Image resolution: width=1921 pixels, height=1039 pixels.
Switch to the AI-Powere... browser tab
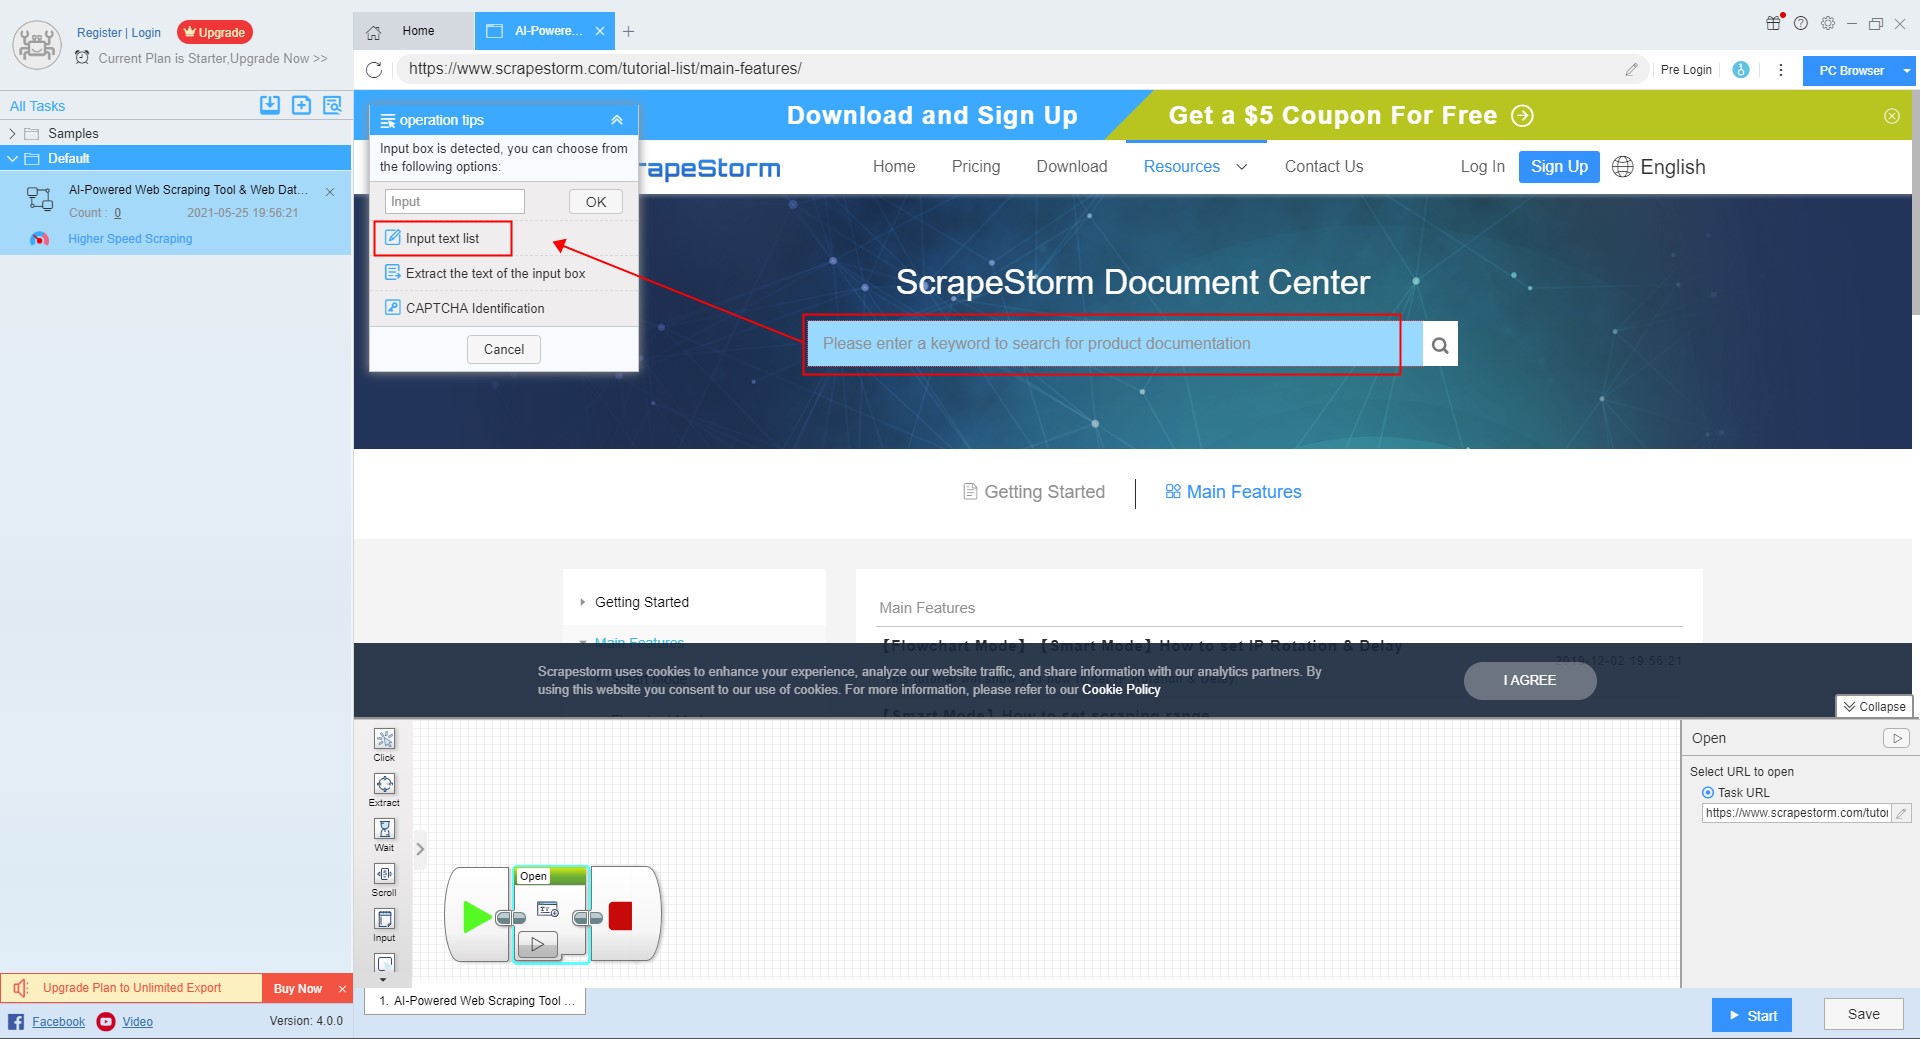(537, 31)
